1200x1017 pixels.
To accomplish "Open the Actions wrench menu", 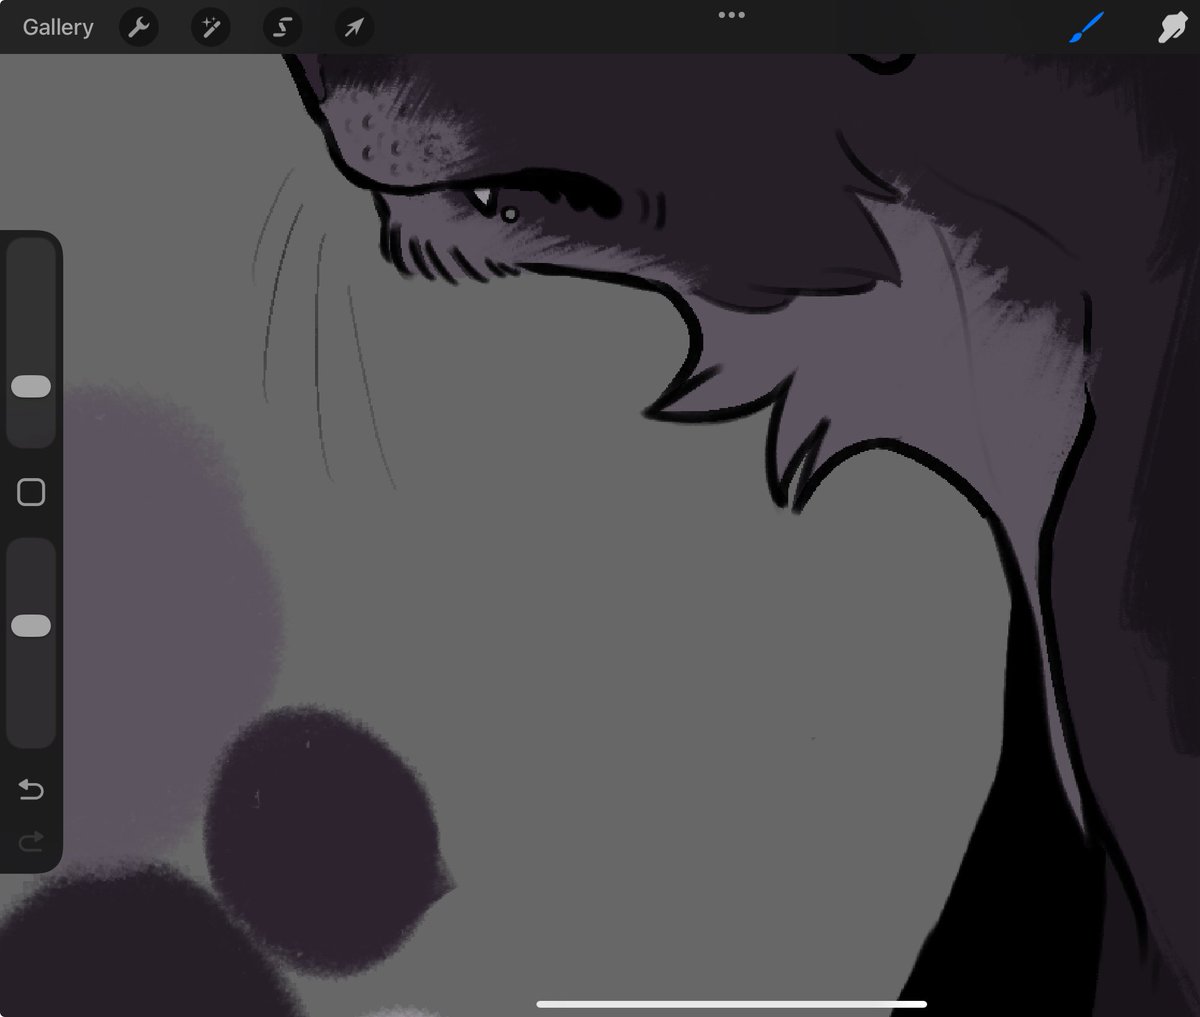I will pos(139,27).
